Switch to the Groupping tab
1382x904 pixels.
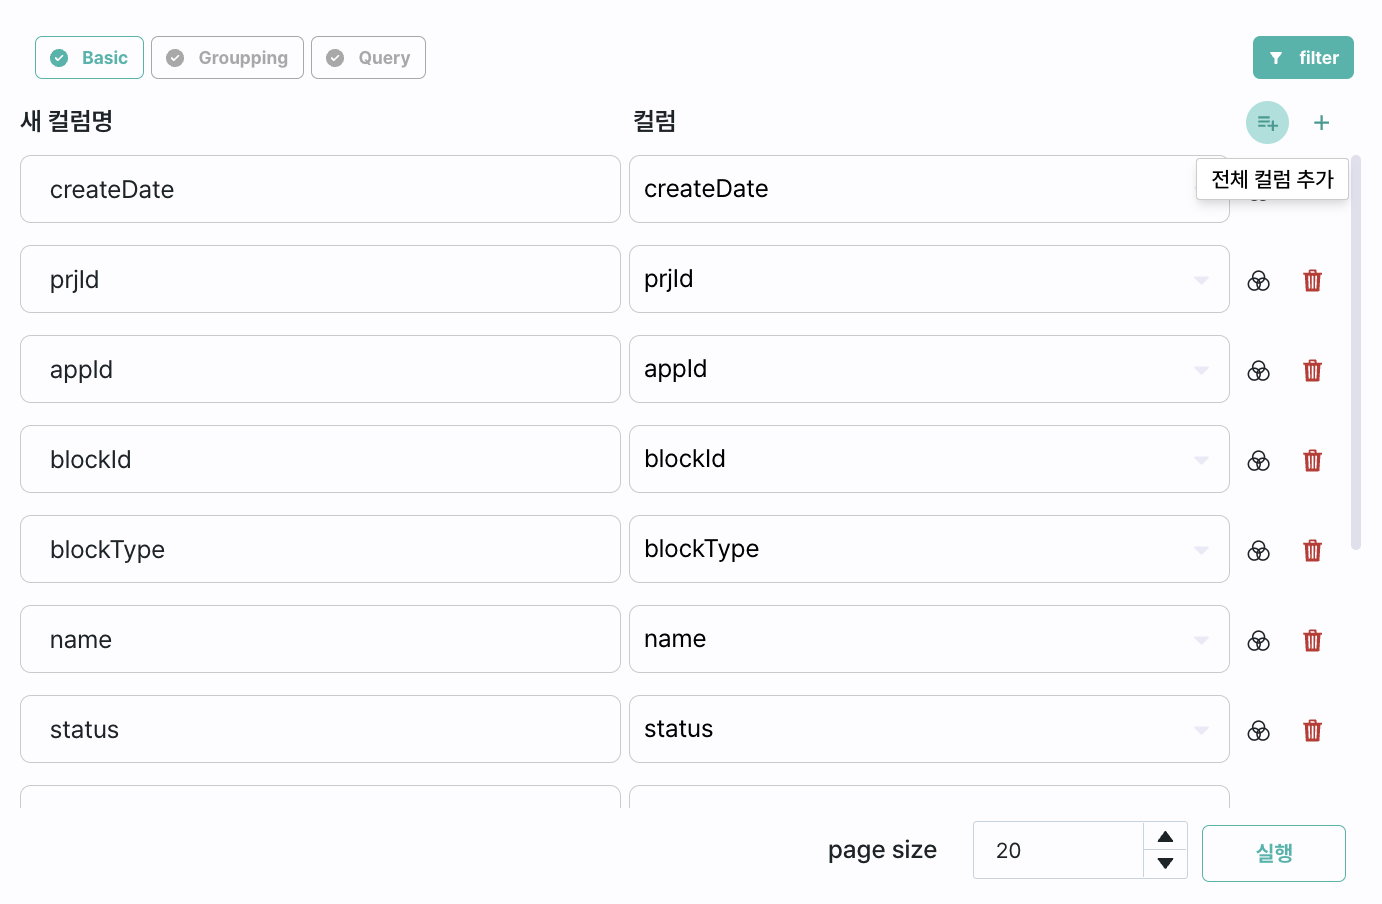227,58
